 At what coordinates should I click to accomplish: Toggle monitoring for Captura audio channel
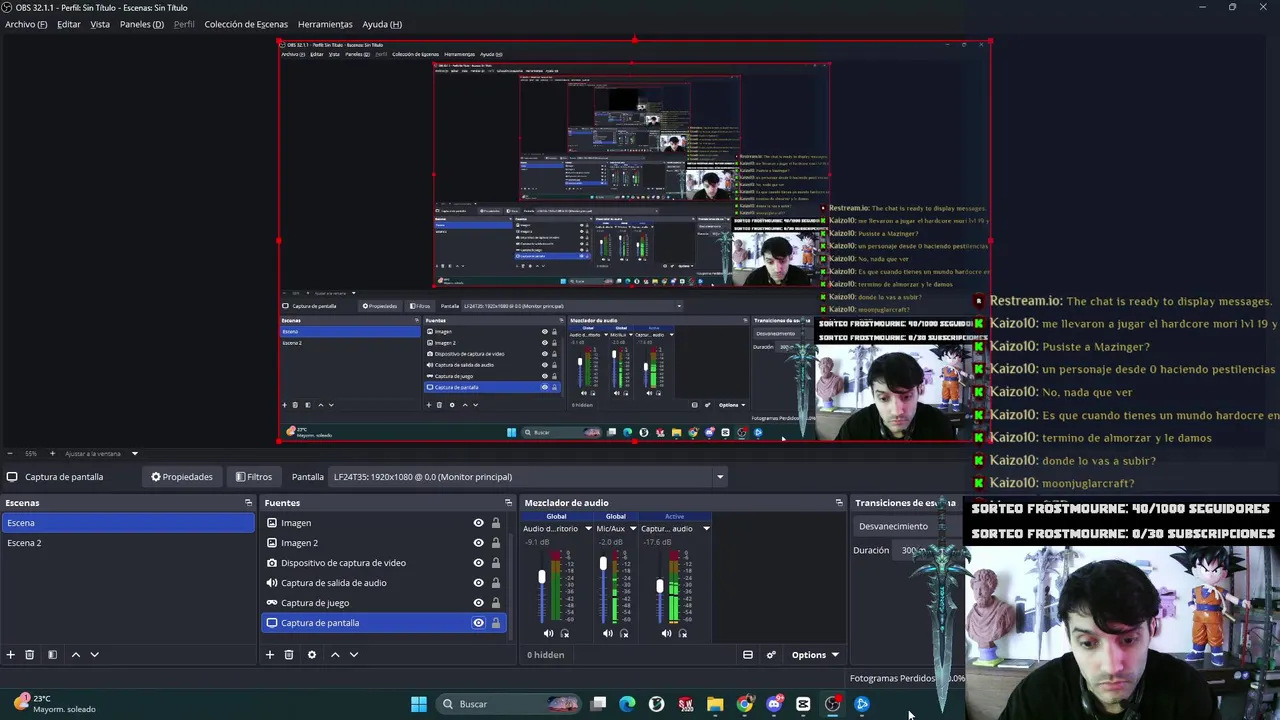click(683, 633)
